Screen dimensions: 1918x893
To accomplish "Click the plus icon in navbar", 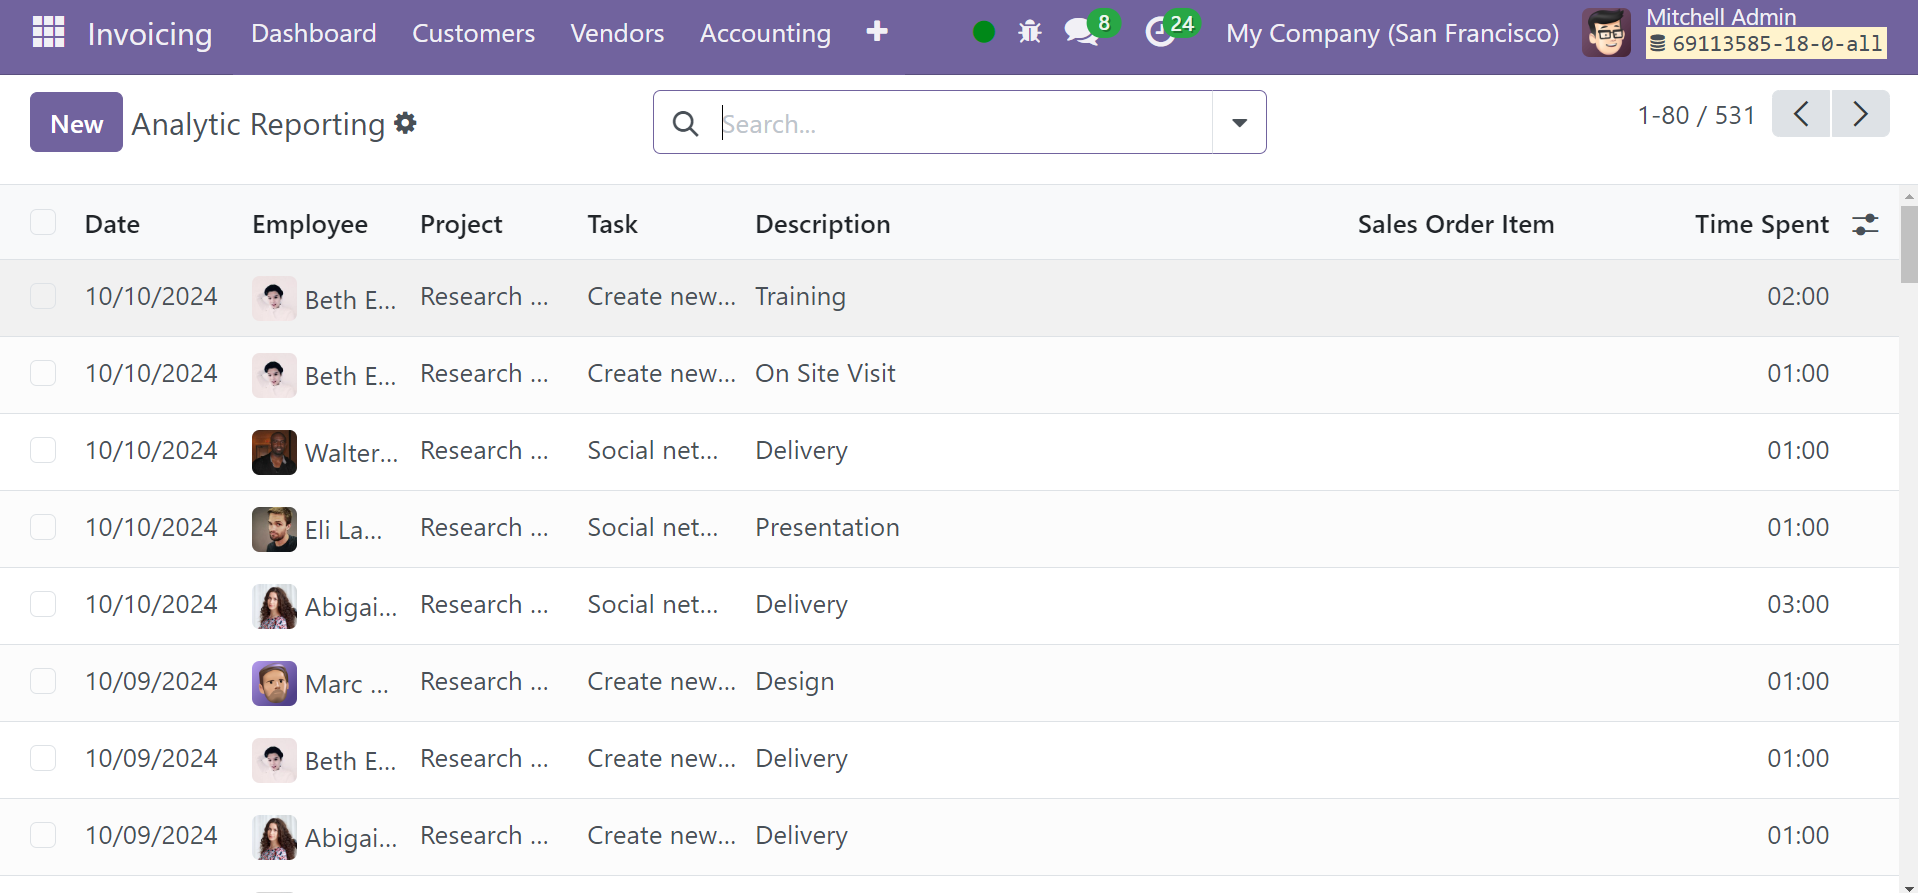I will [877, 32].
